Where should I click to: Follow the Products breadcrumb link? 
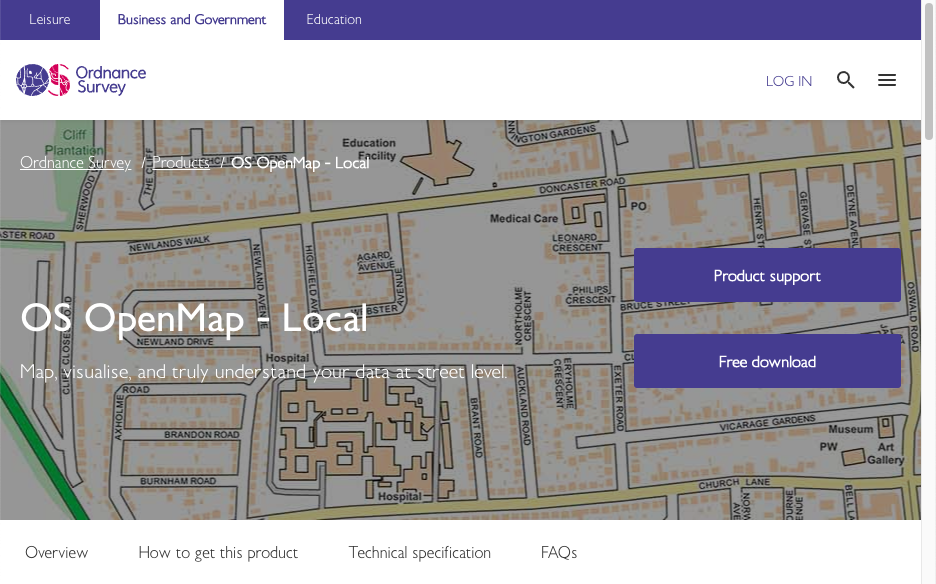point(181,162)
